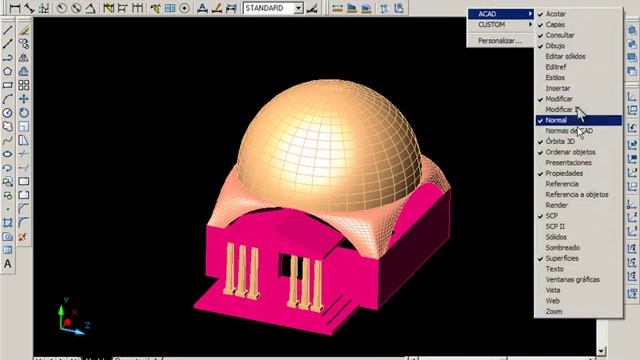Show the Render toolbar
The image size is (640, 360).
578,205
